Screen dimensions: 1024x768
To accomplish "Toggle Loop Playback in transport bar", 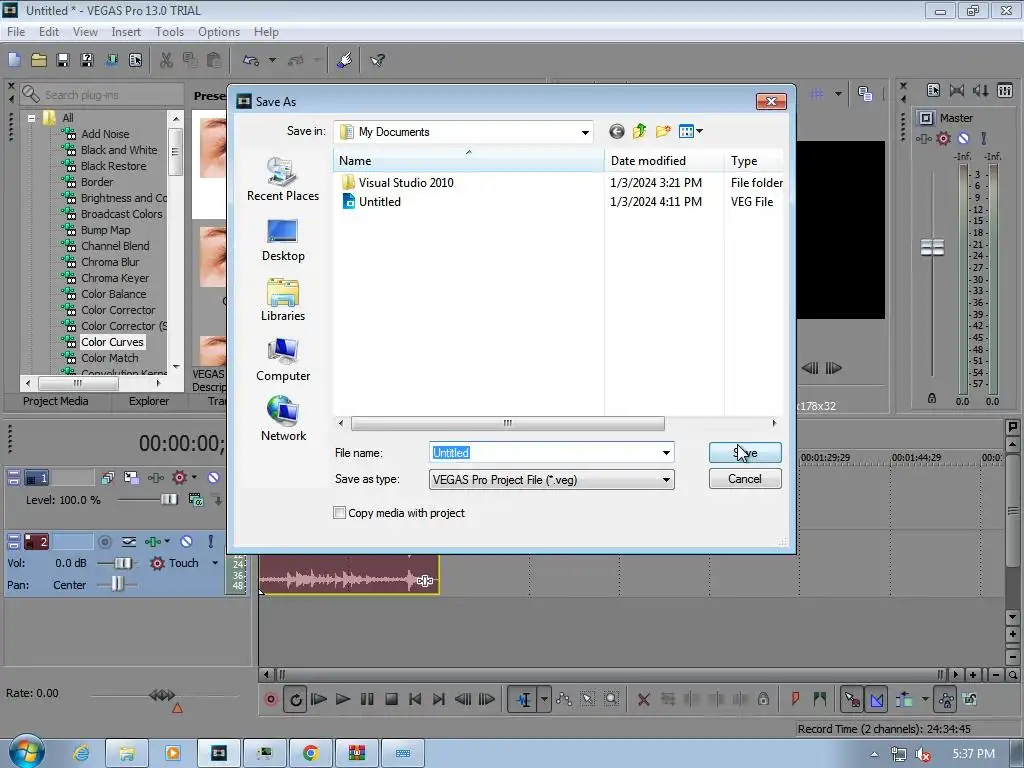I will click(x=295, y=700).
